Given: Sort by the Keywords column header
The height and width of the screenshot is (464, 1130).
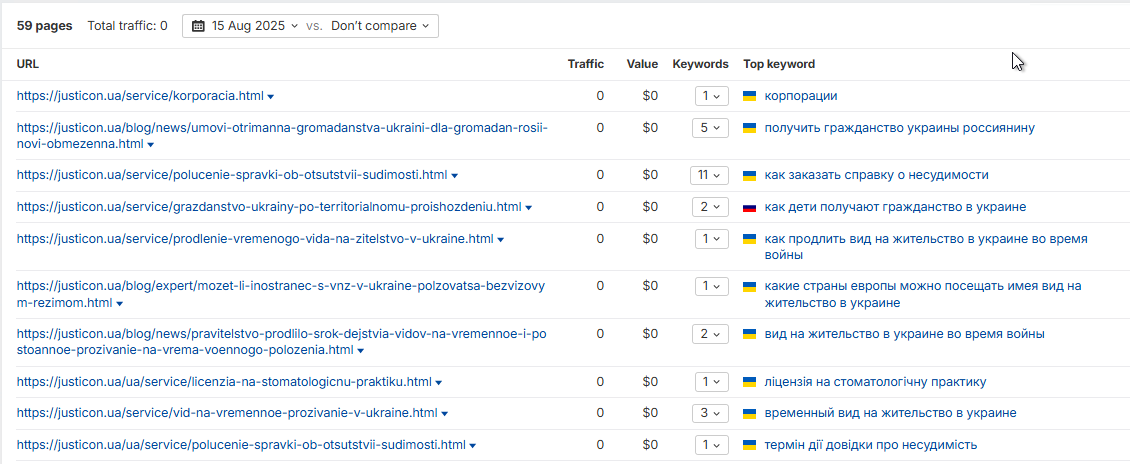Looking at the screenshot, I should click(x=700, y=64).
